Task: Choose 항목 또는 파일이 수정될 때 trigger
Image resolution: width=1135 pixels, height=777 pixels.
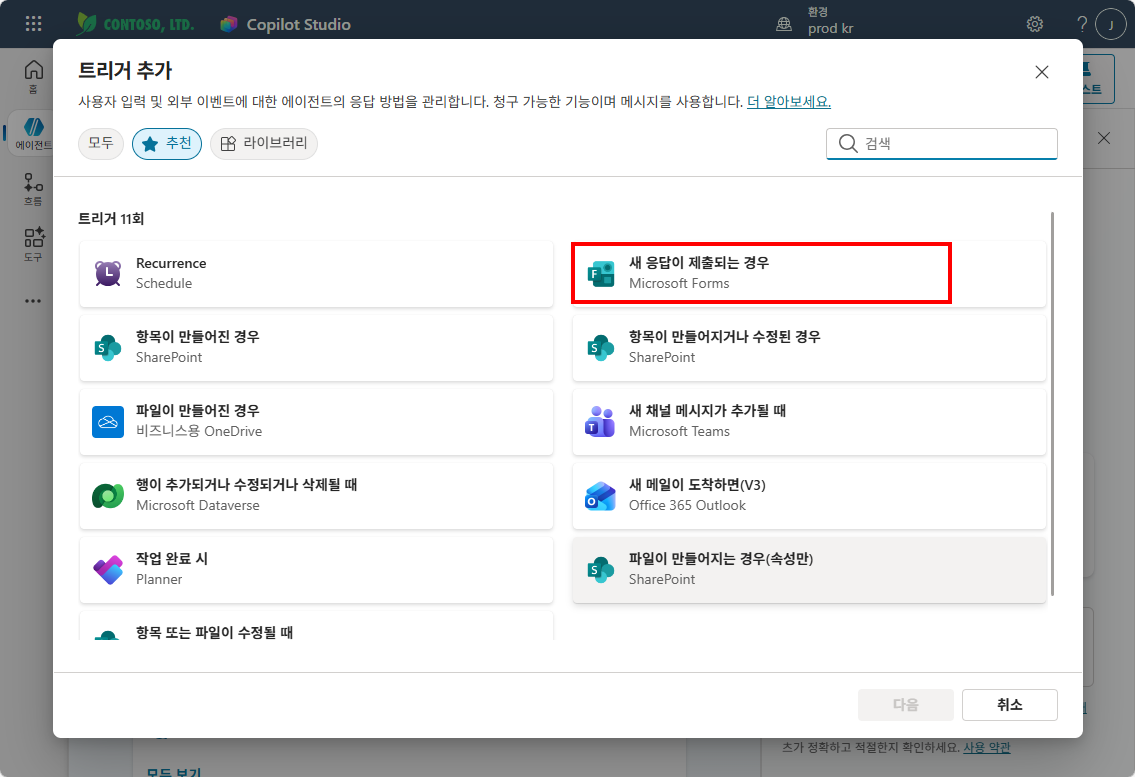Action: click(x=316, y=626)
